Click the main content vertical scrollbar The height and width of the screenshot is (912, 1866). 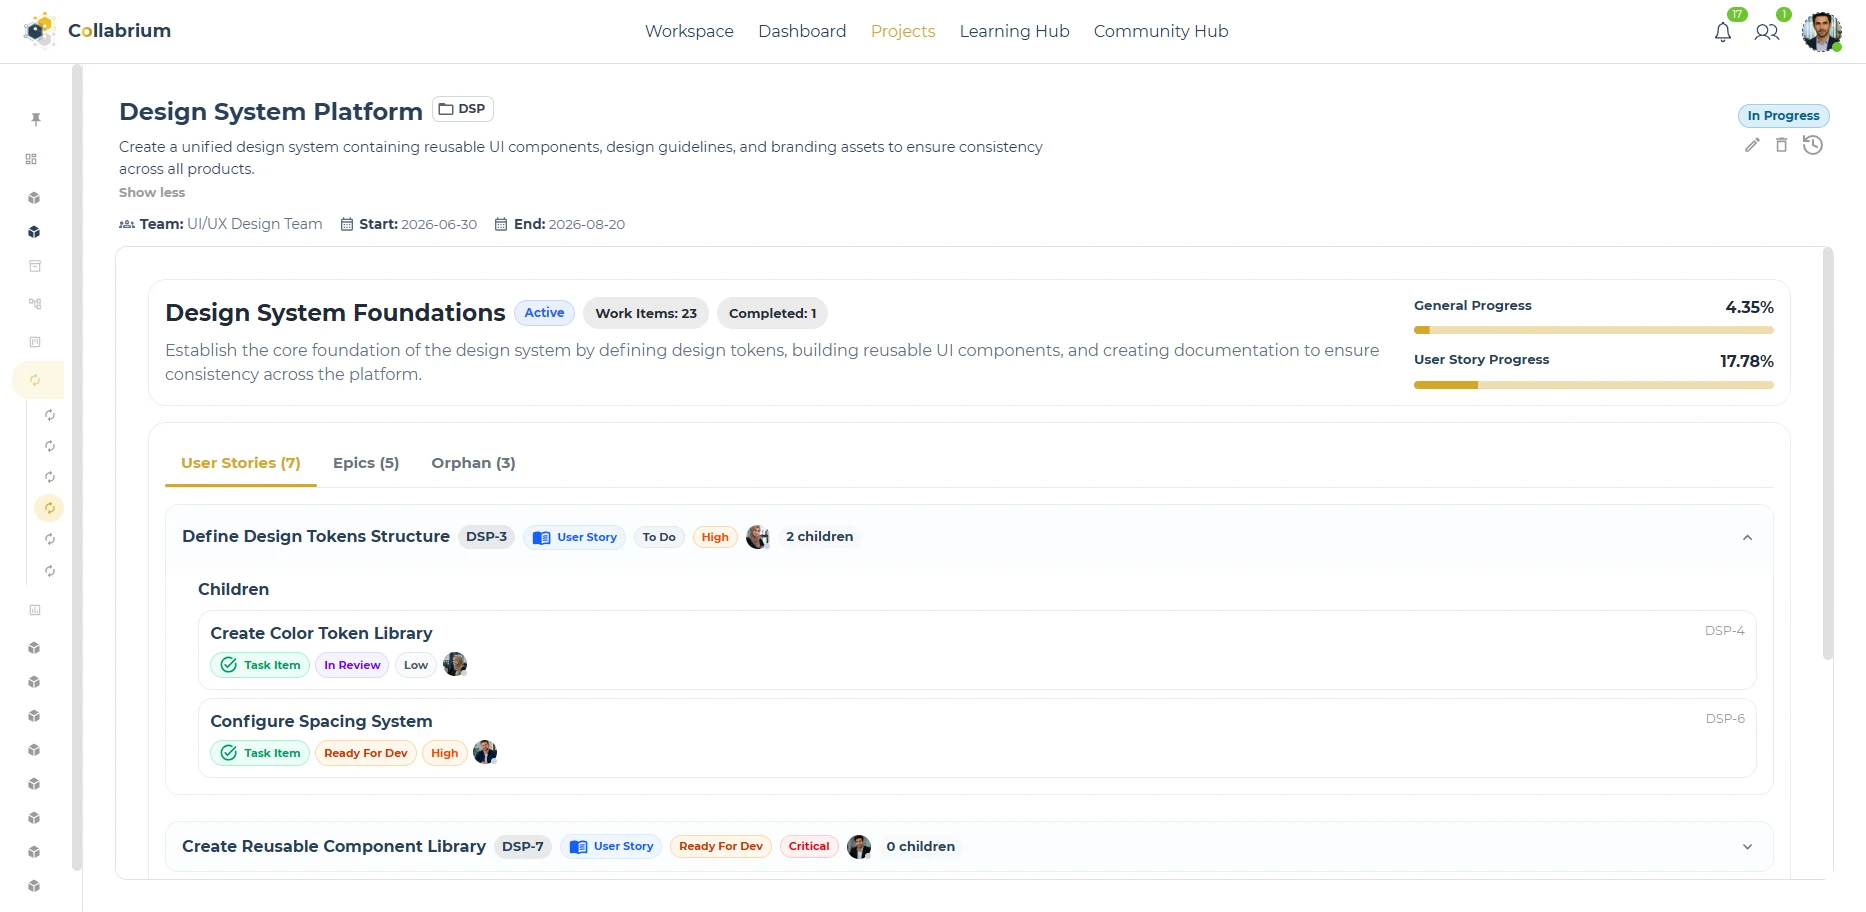(x=1828, y=455)
